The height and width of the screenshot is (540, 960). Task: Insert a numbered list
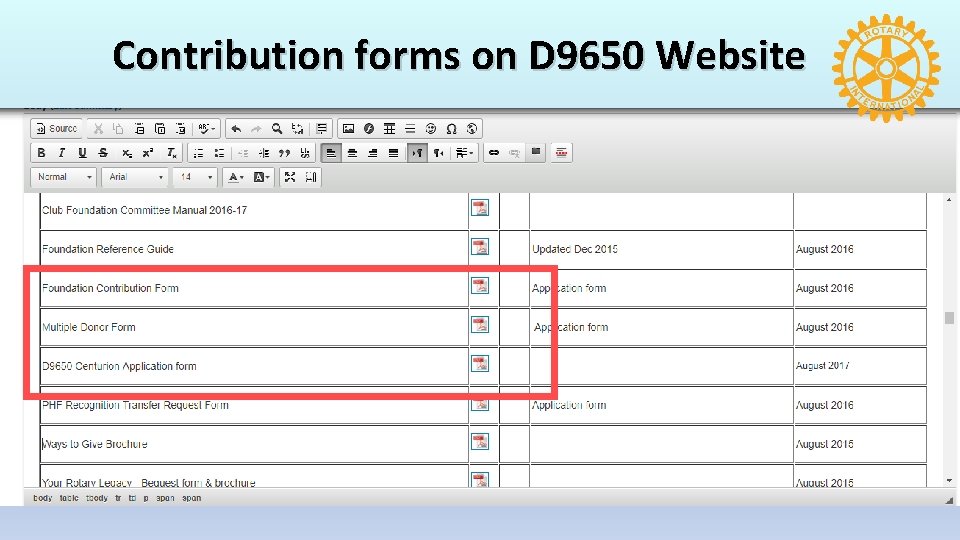(x=198, y=152)
